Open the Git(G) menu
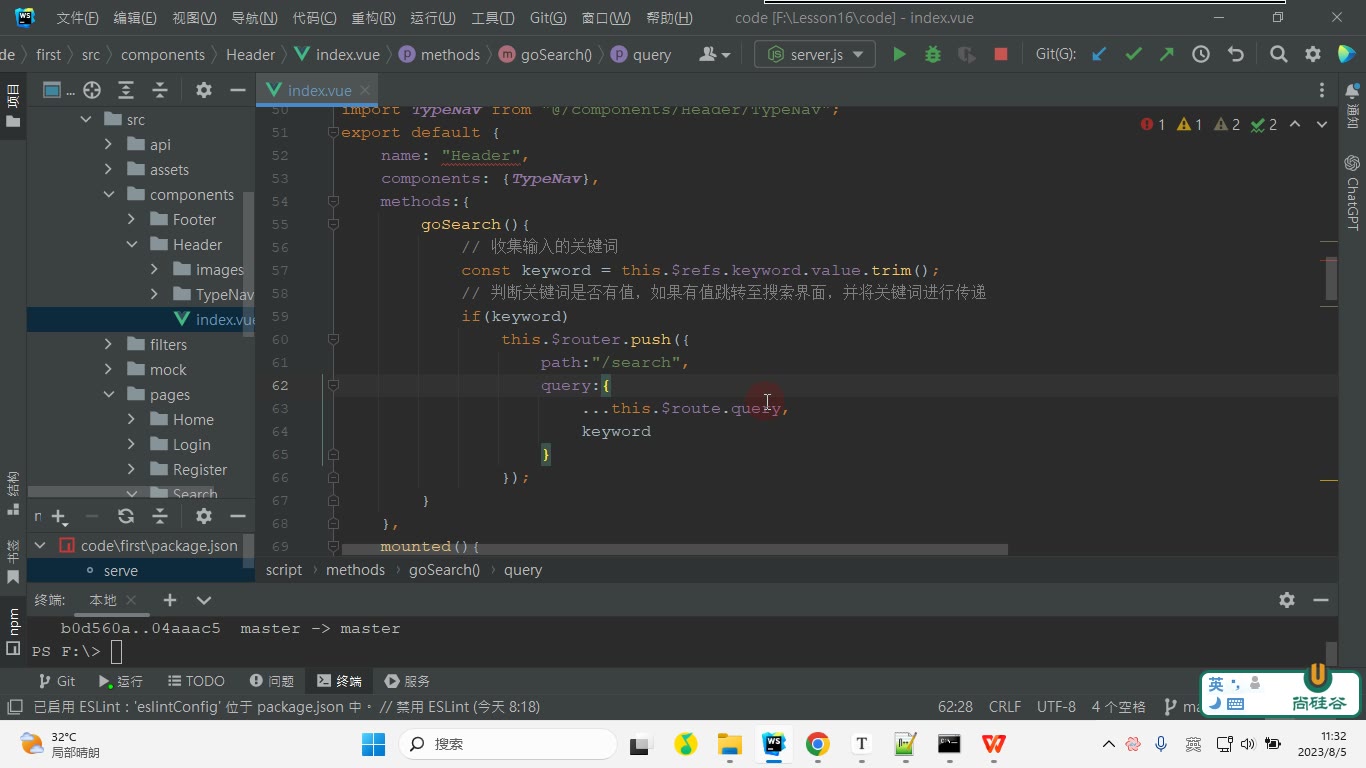This screenshot has width=1366, height=768. (x=548, y=18)
